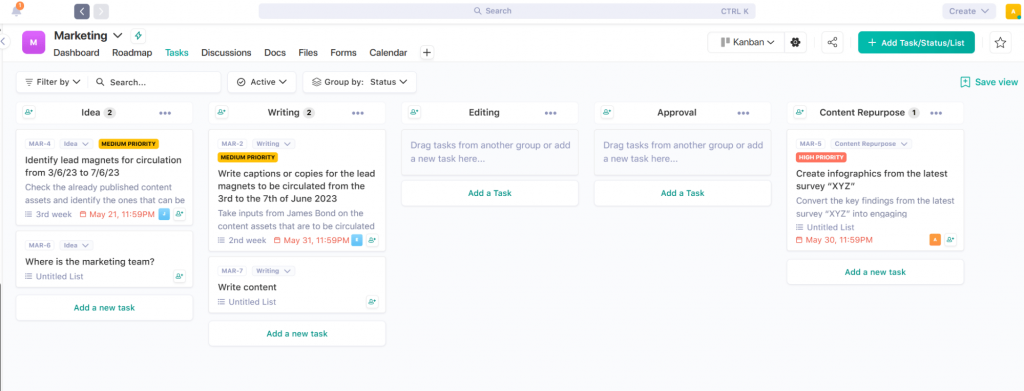Click the Add Task/Status/List button
Viewport: 1024px width, 391px height.
click(916, 42)
